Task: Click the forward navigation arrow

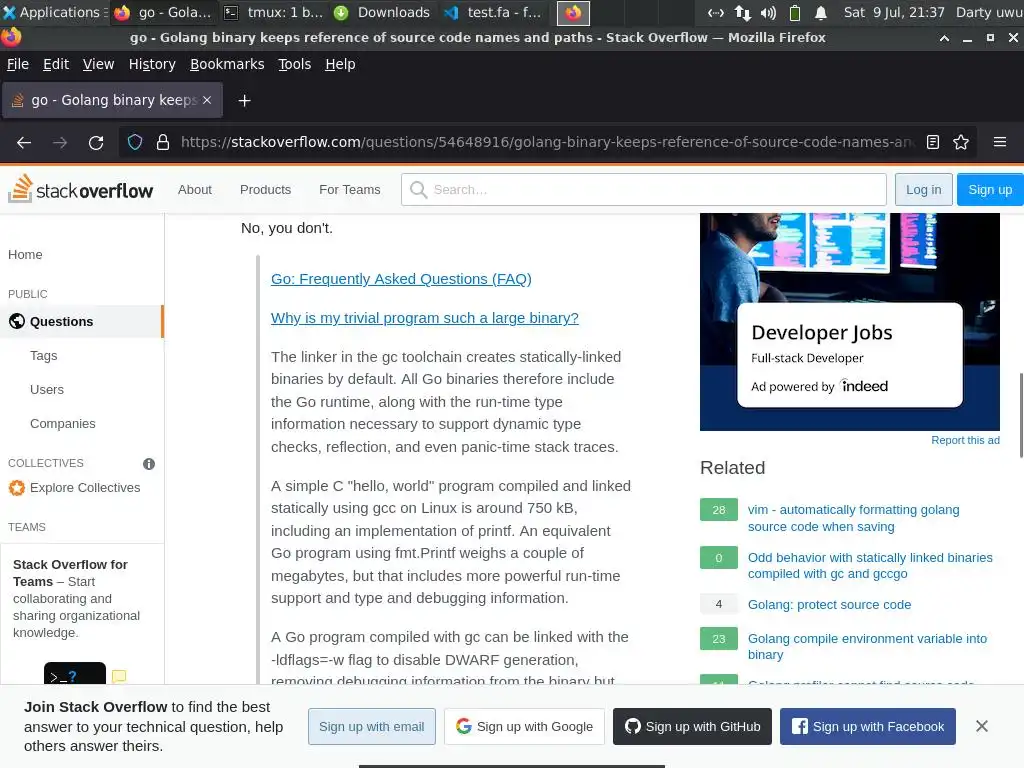Action: click(60, 142)
